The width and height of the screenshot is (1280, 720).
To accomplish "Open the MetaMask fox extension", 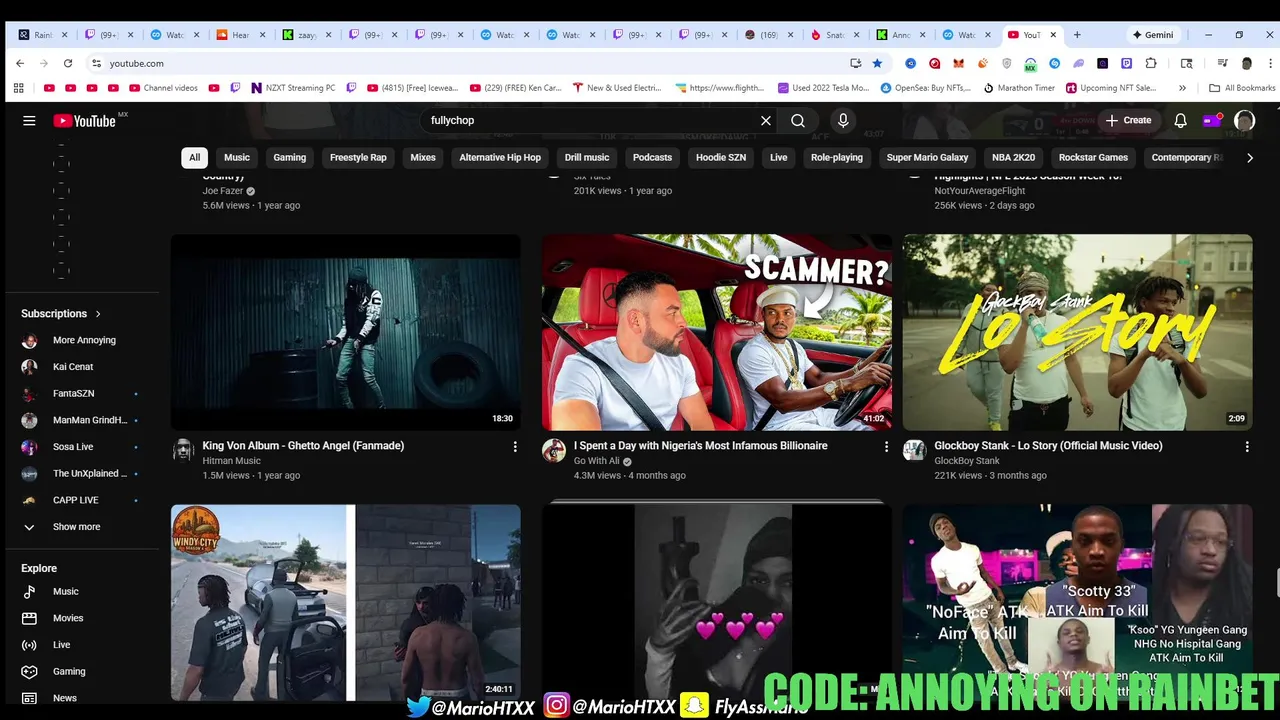I will coord(958,63).
